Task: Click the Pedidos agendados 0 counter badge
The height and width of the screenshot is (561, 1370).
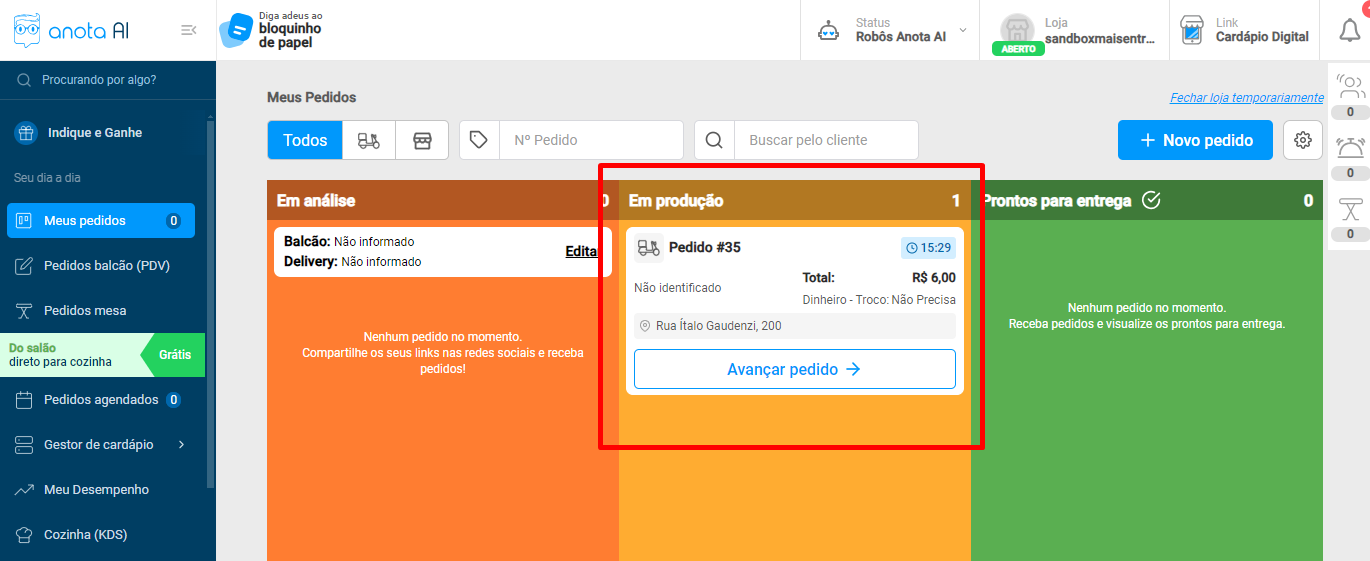Action: point(173,400)
